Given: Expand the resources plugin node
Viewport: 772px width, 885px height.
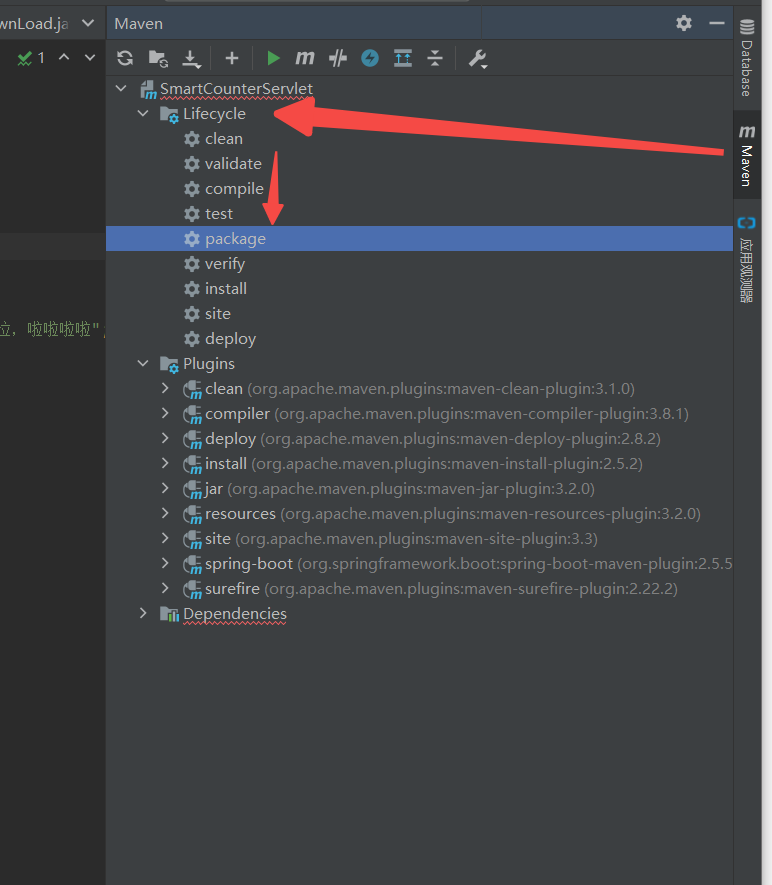Looking at the screenshot, I should click(165, 513).
